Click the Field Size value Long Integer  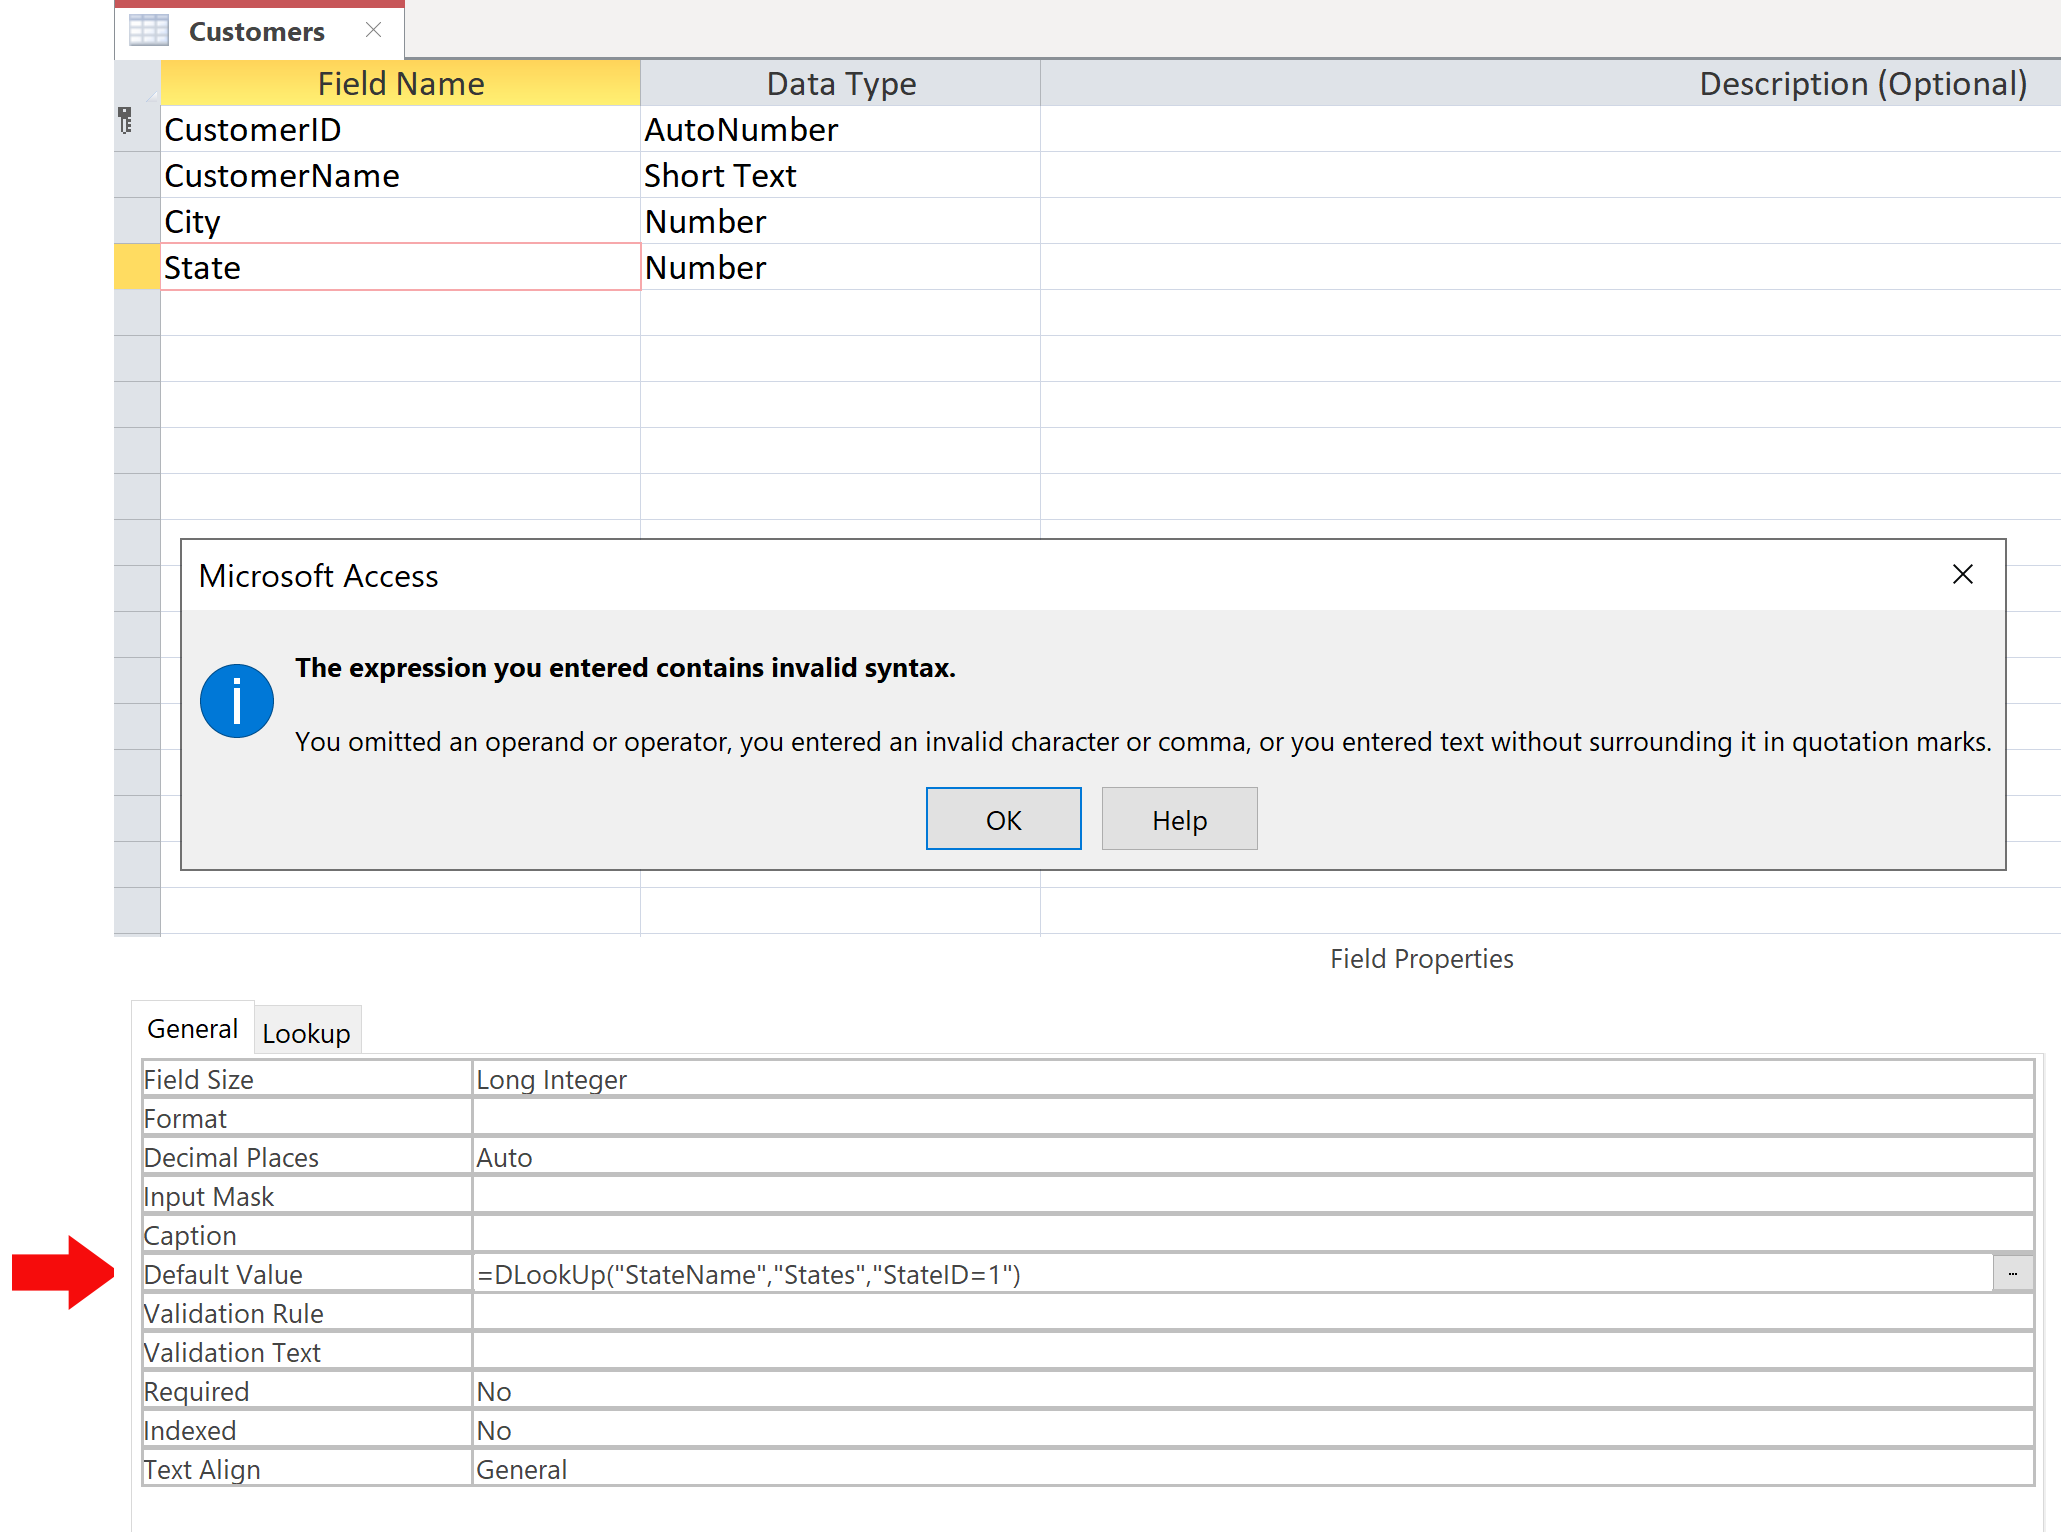[1252, 1079]
